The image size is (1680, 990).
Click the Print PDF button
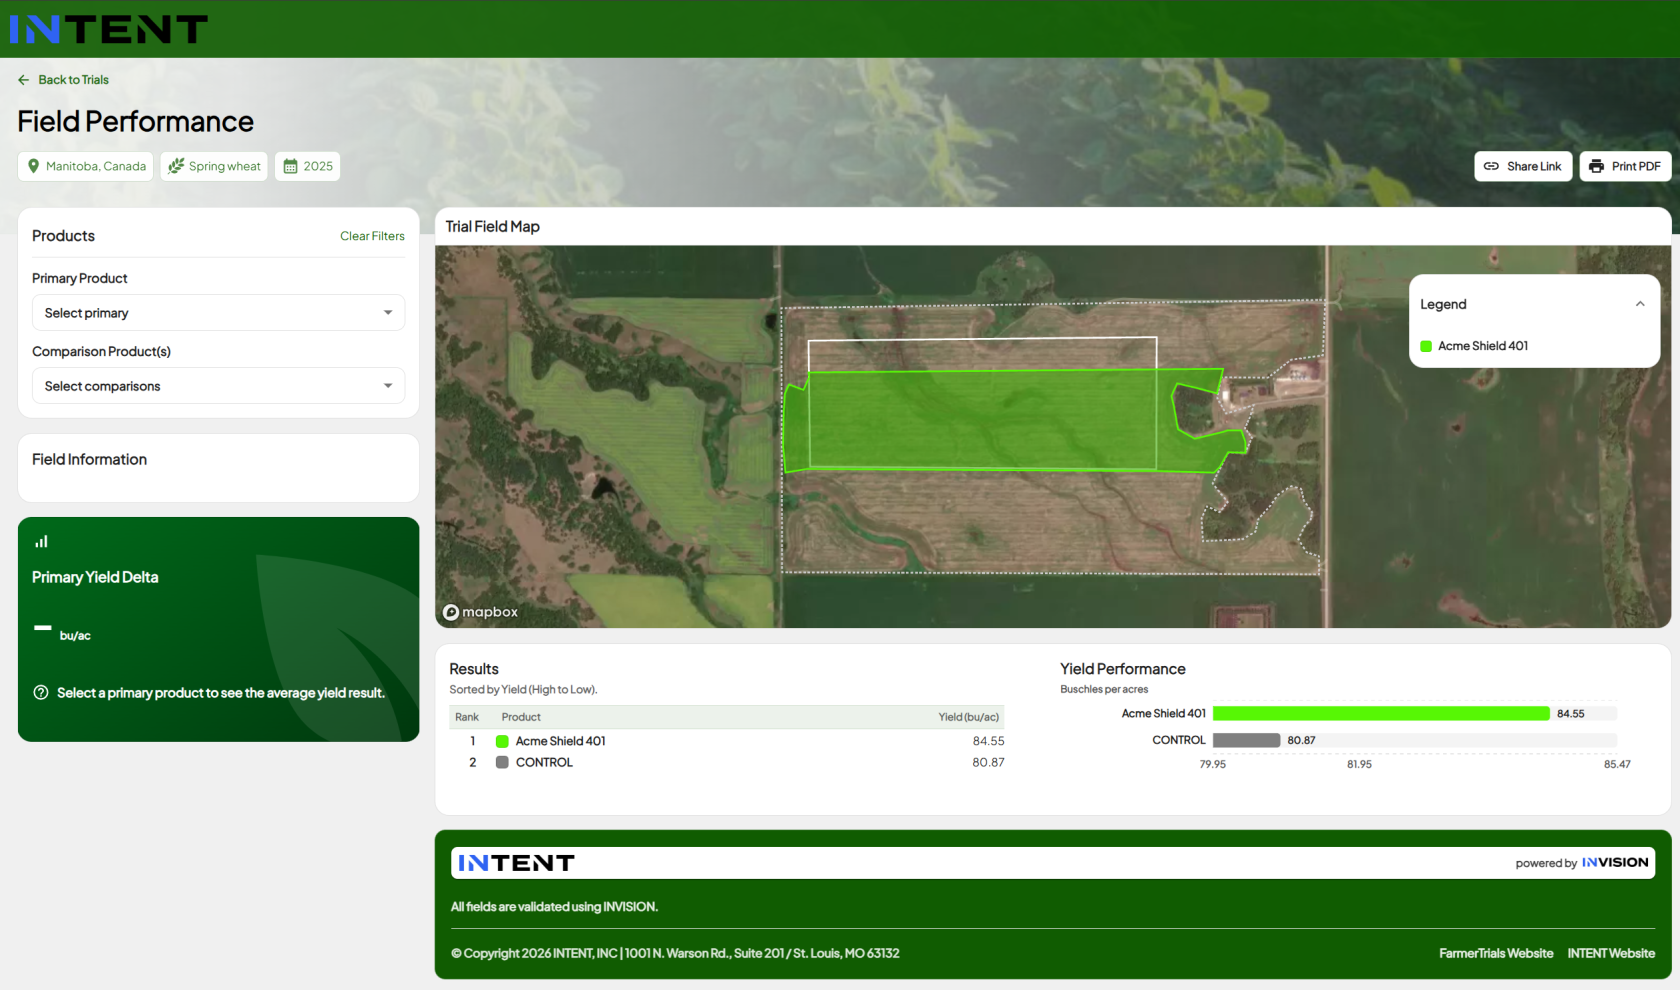click(1625, 166)
